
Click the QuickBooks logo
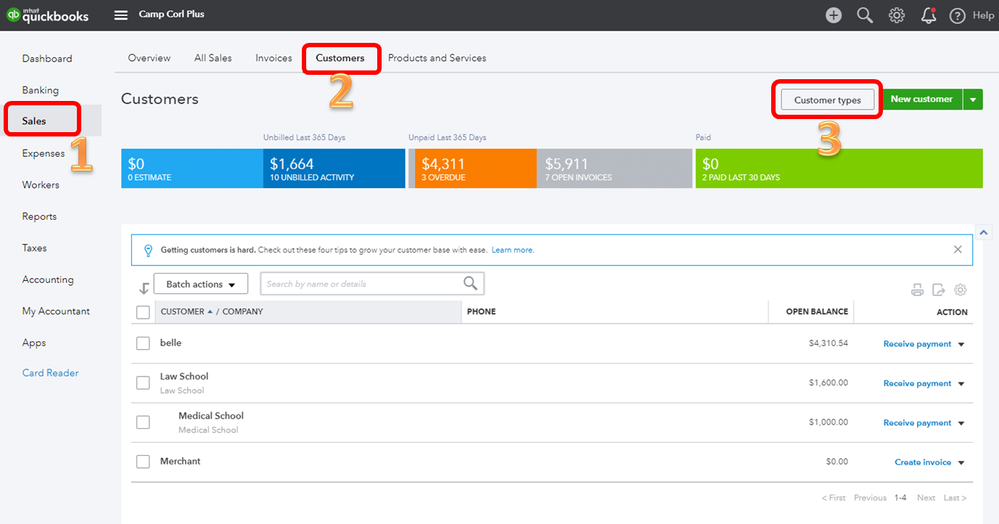tap(48, 15)
